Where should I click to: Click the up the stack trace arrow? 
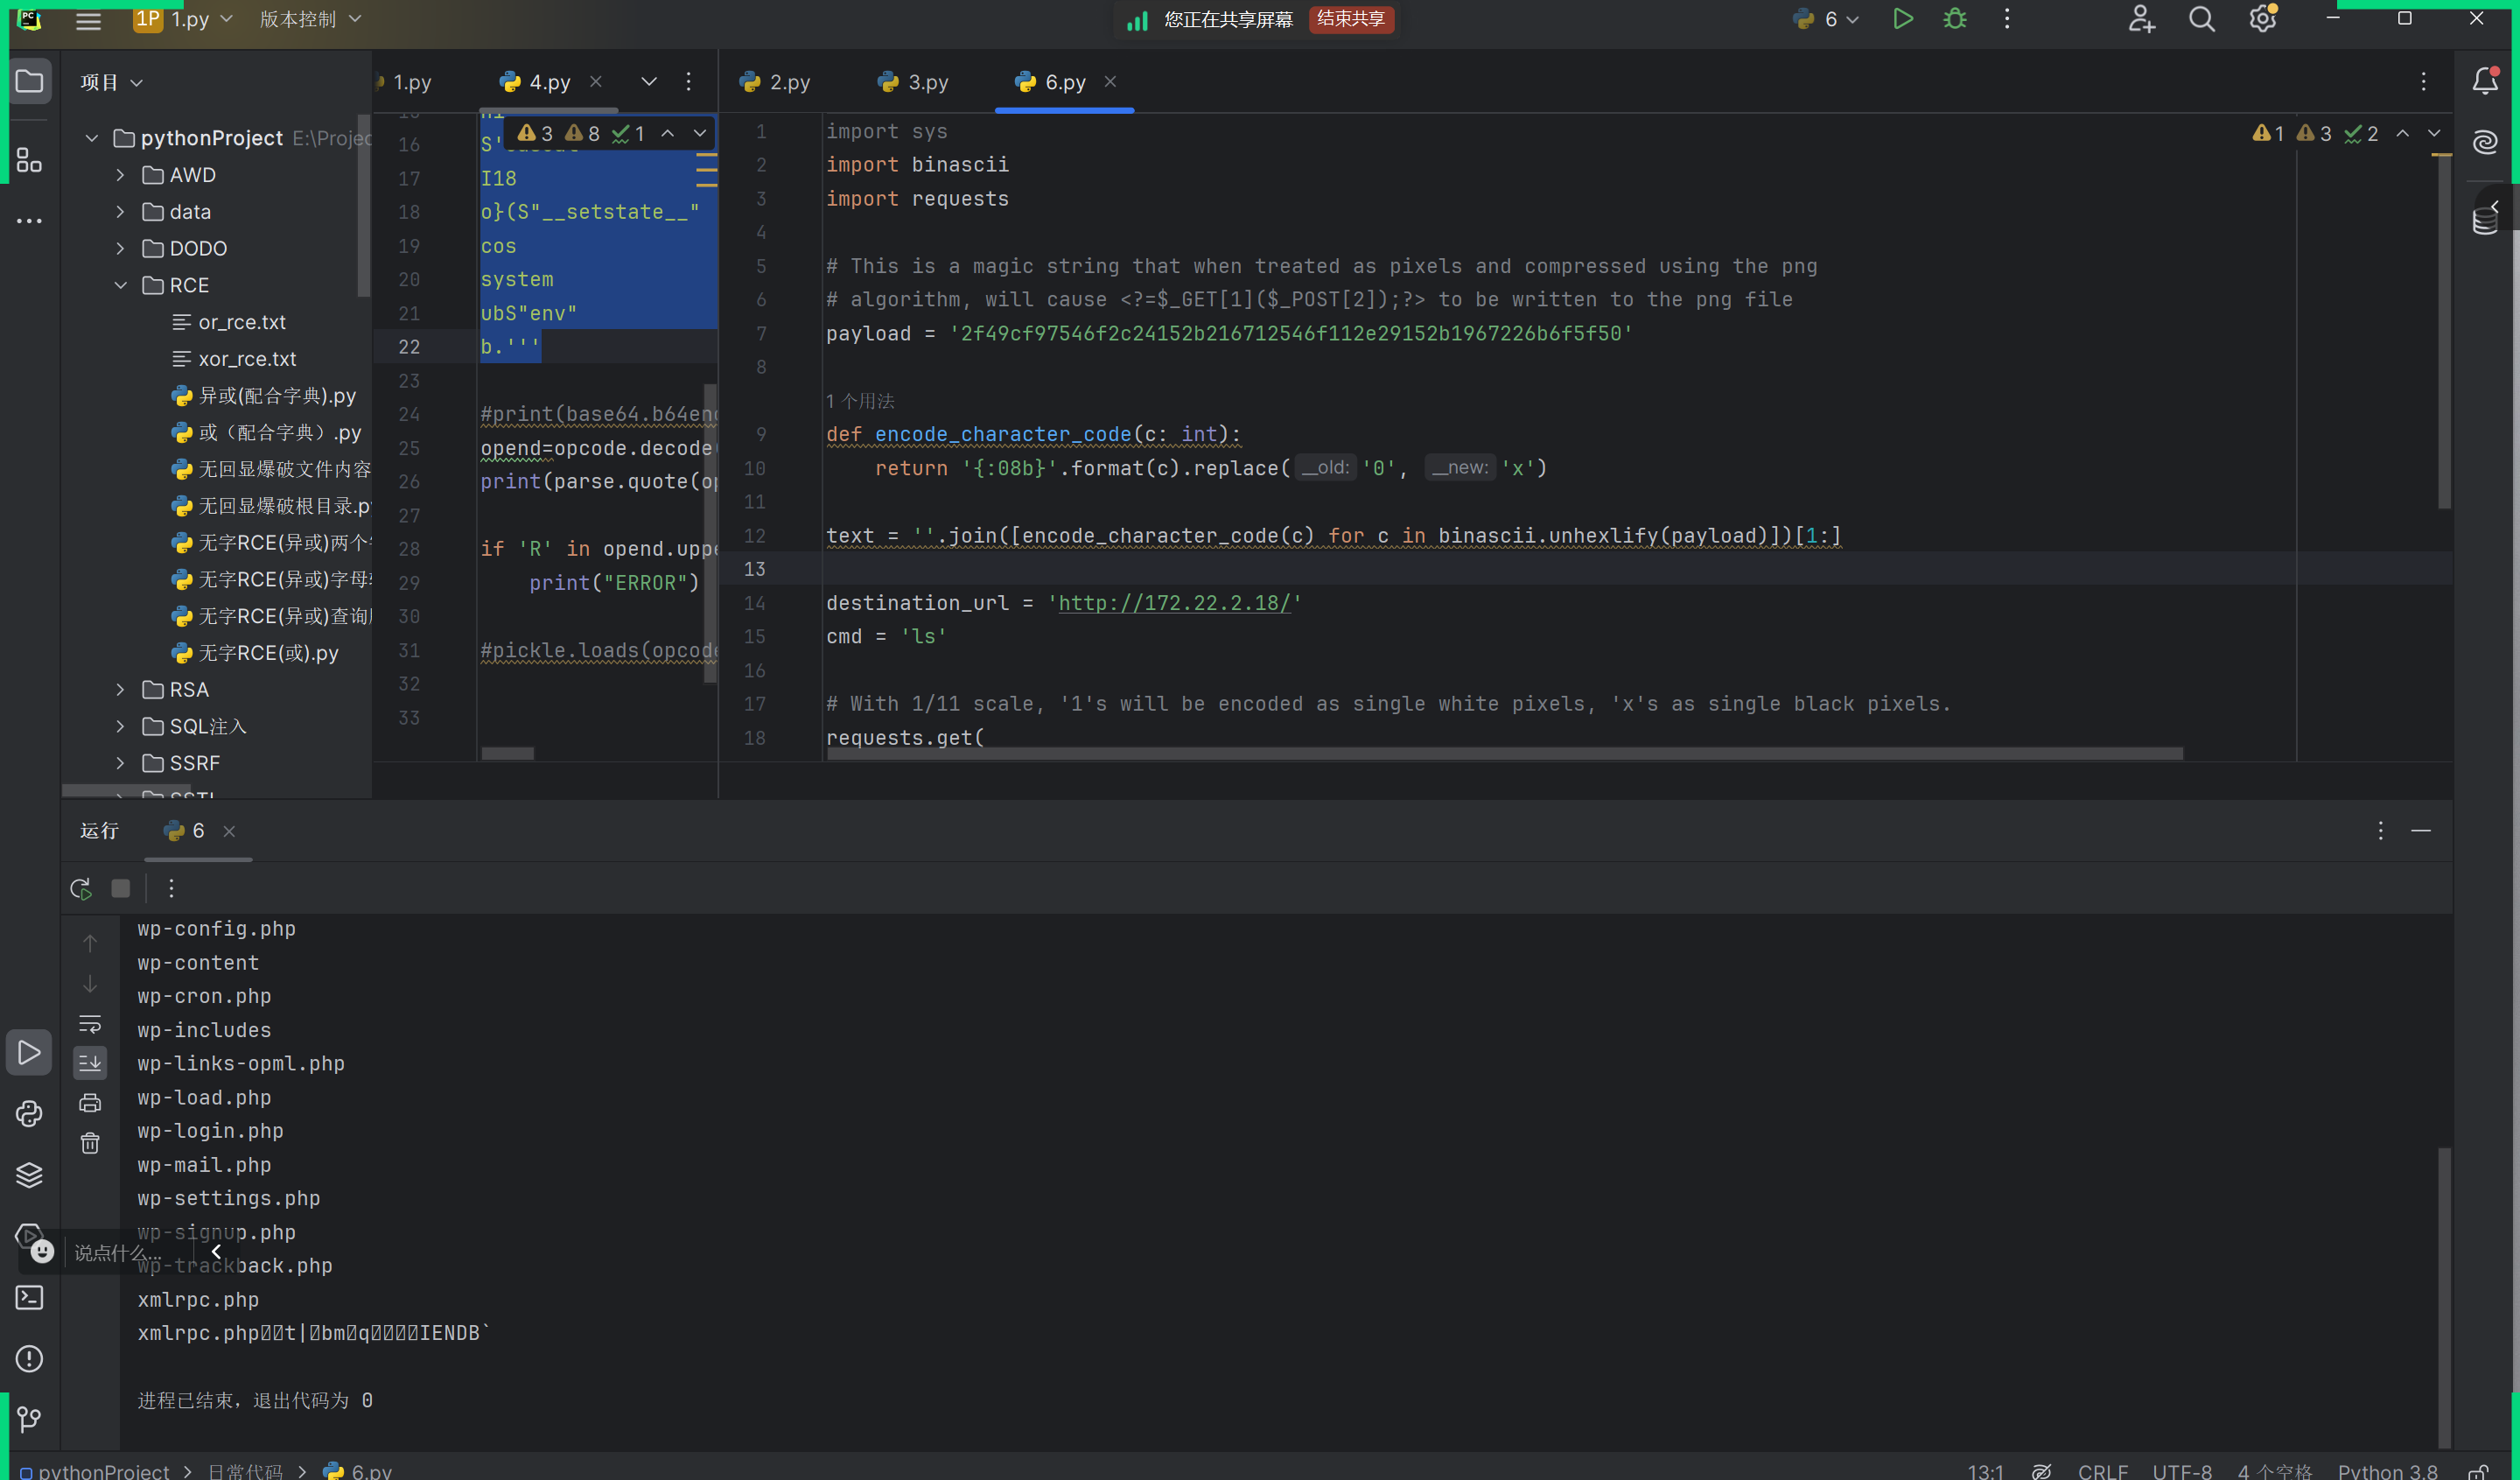[90, 943]
